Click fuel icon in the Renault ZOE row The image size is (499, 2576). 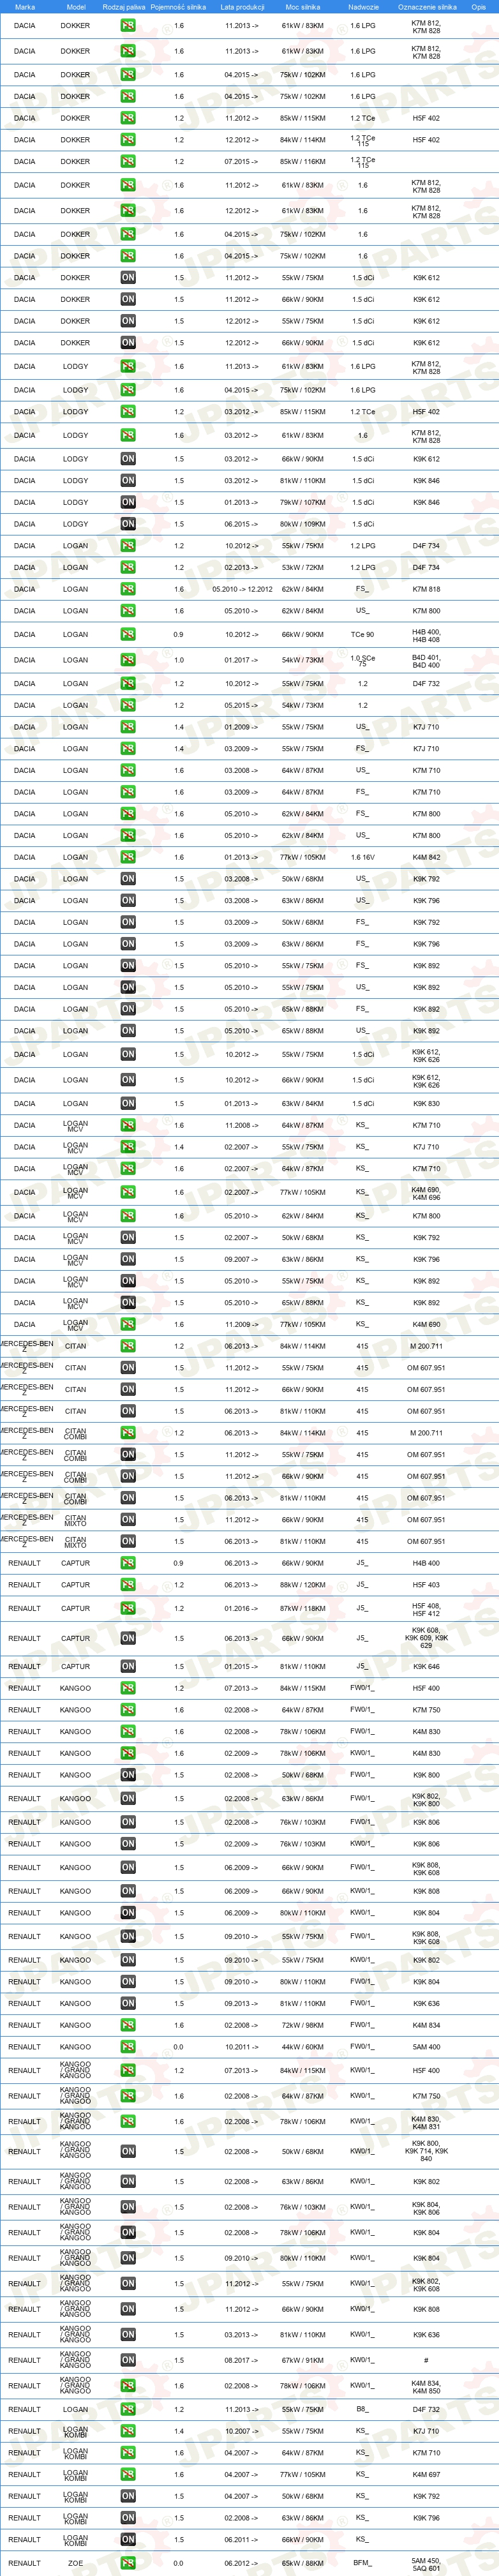(x=128, y=2563)
